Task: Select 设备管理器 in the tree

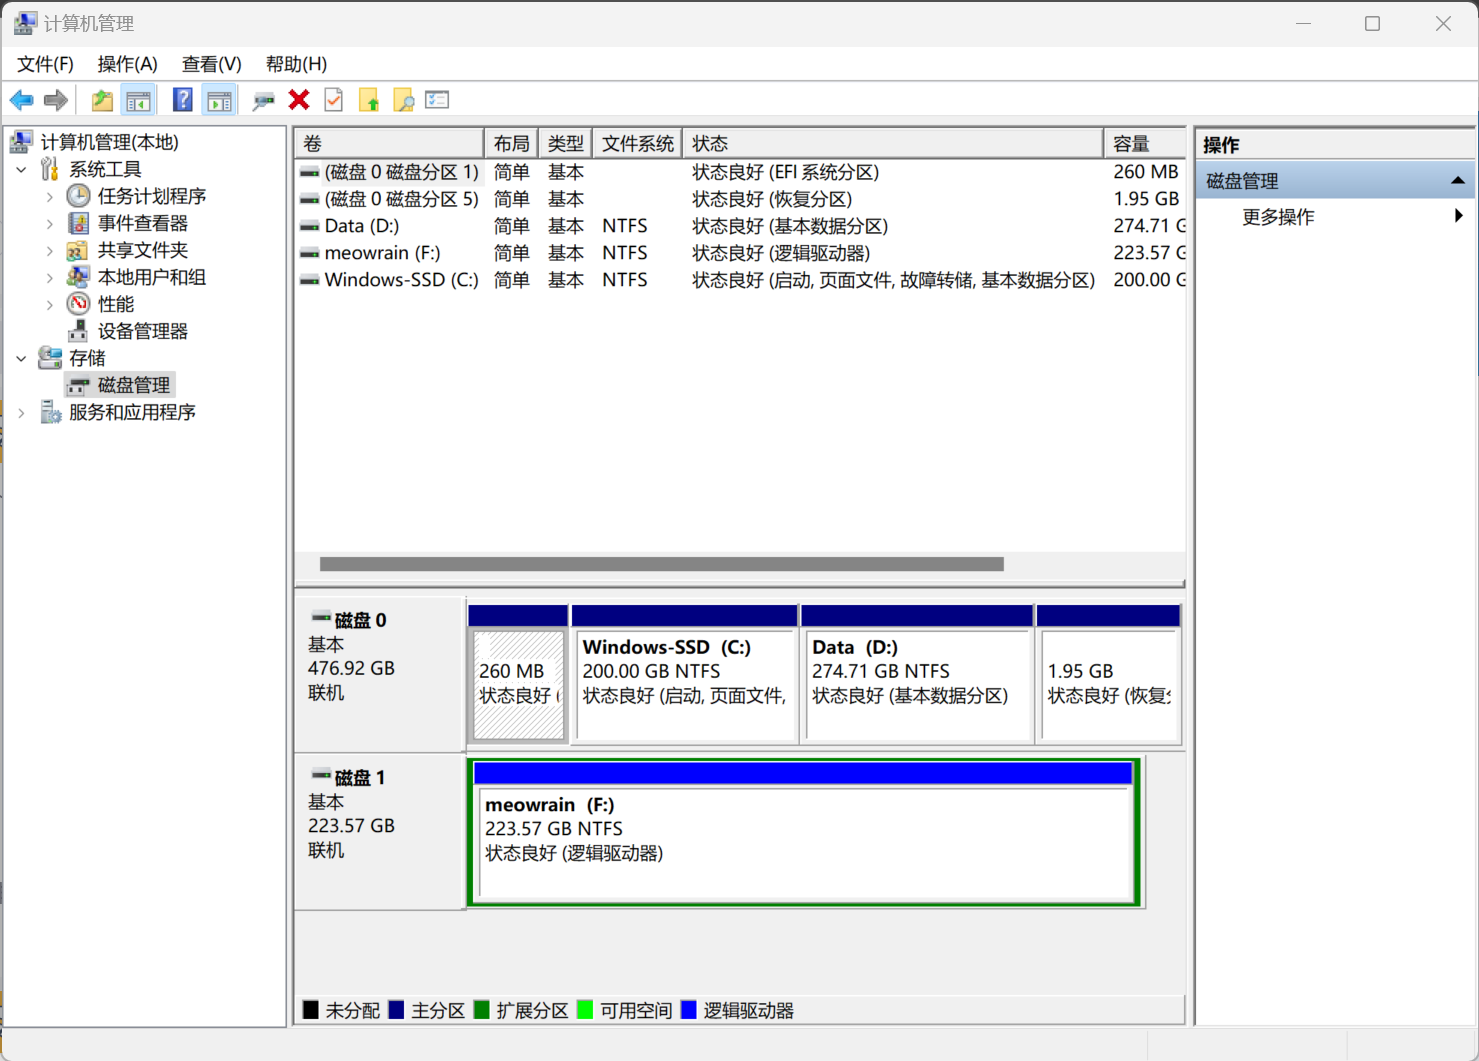Action: [142, 331]
